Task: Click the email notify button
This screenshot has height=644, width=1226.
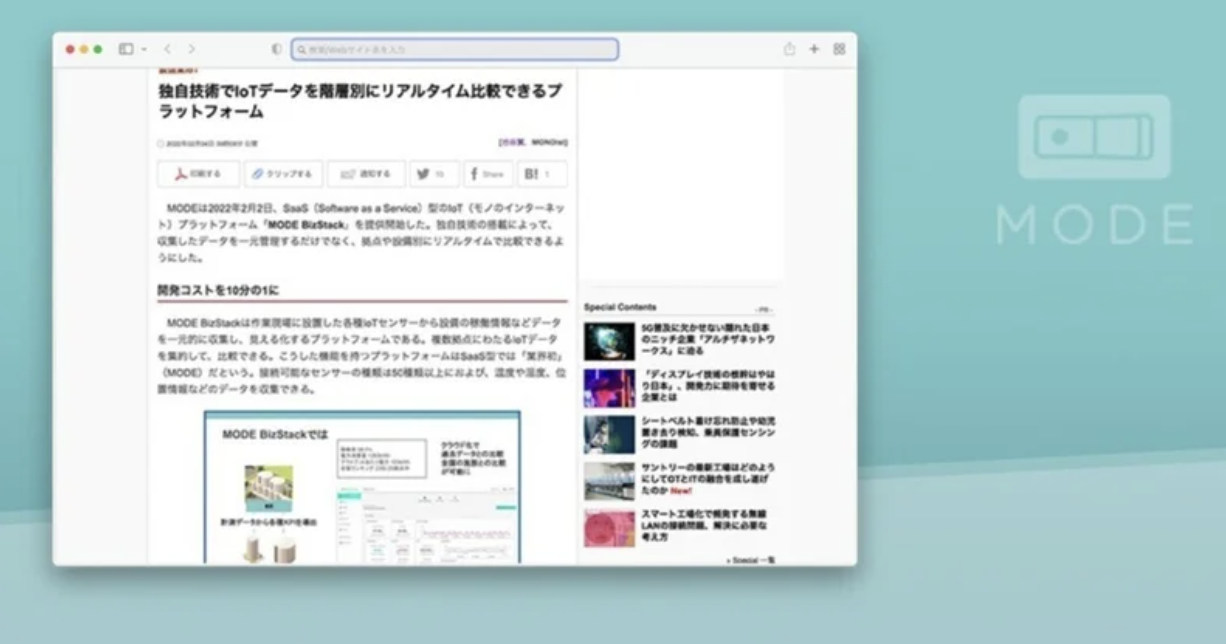Action: 366,174
